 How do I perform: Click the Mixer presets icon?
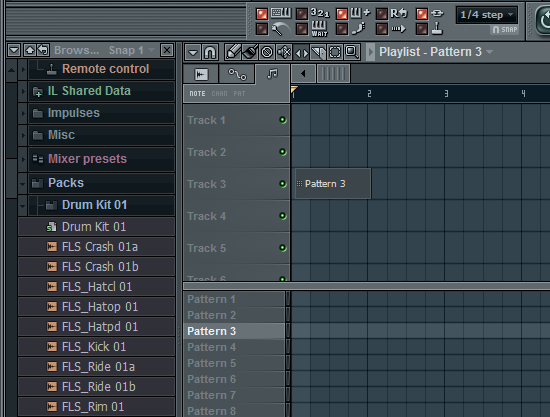(38, 159)
